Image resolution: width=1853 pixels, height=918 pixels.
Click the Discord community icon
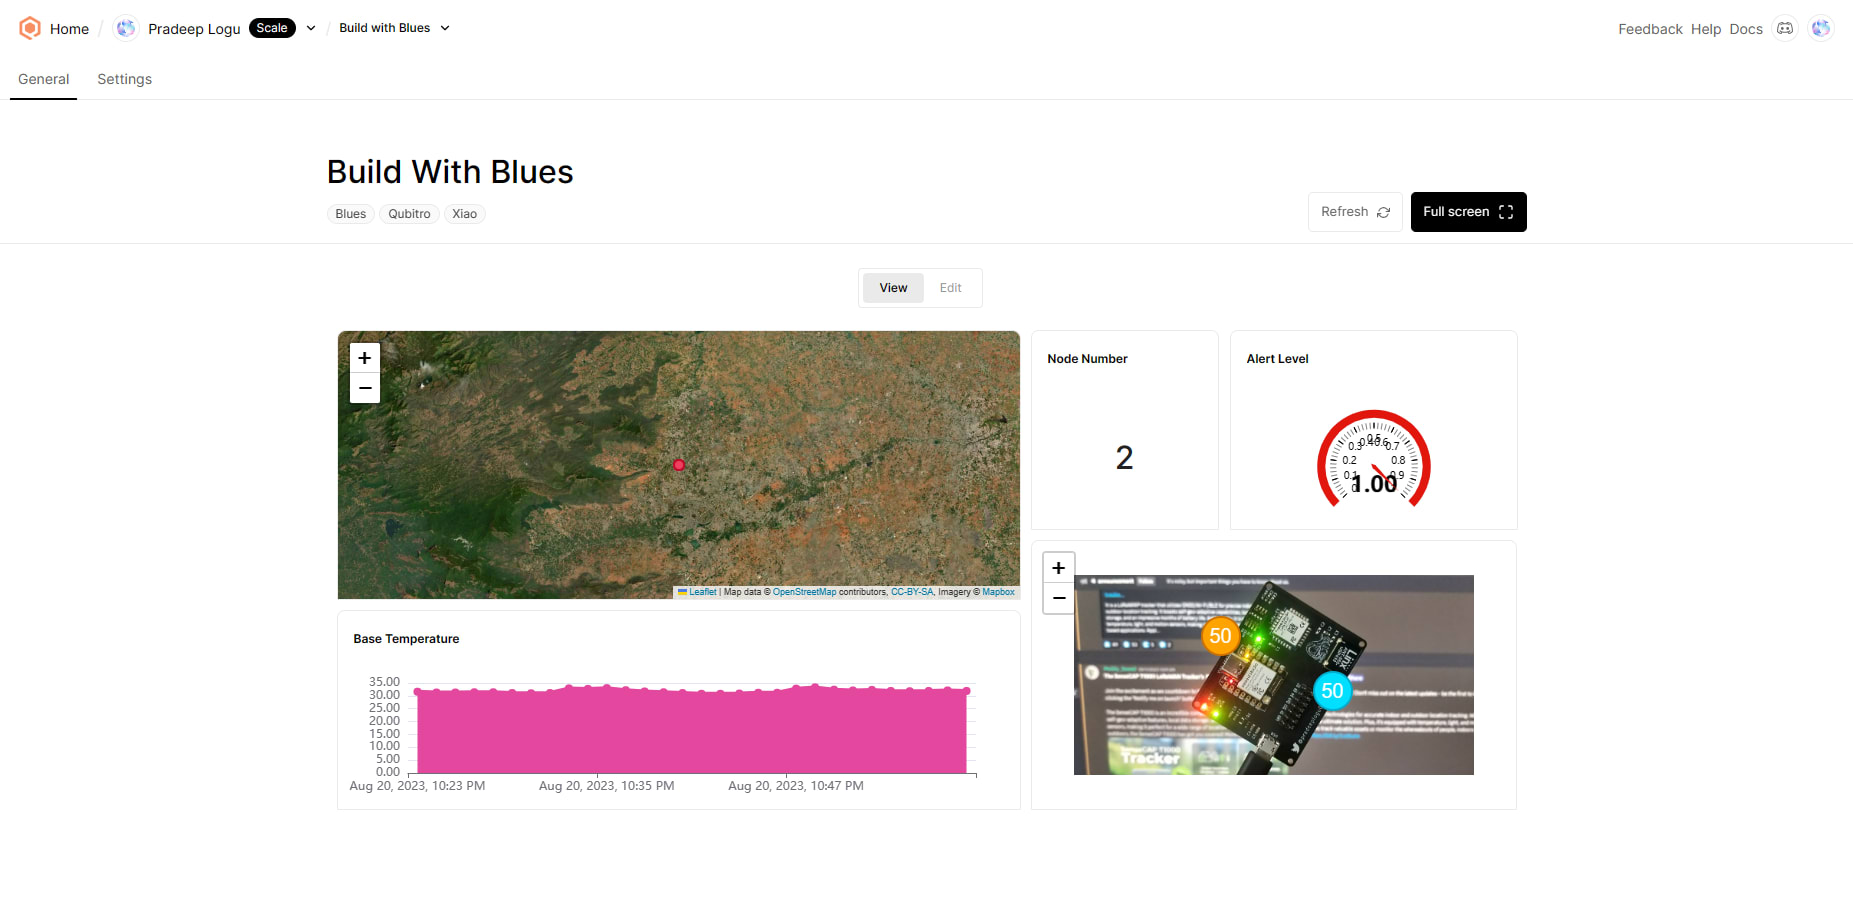1785,28
